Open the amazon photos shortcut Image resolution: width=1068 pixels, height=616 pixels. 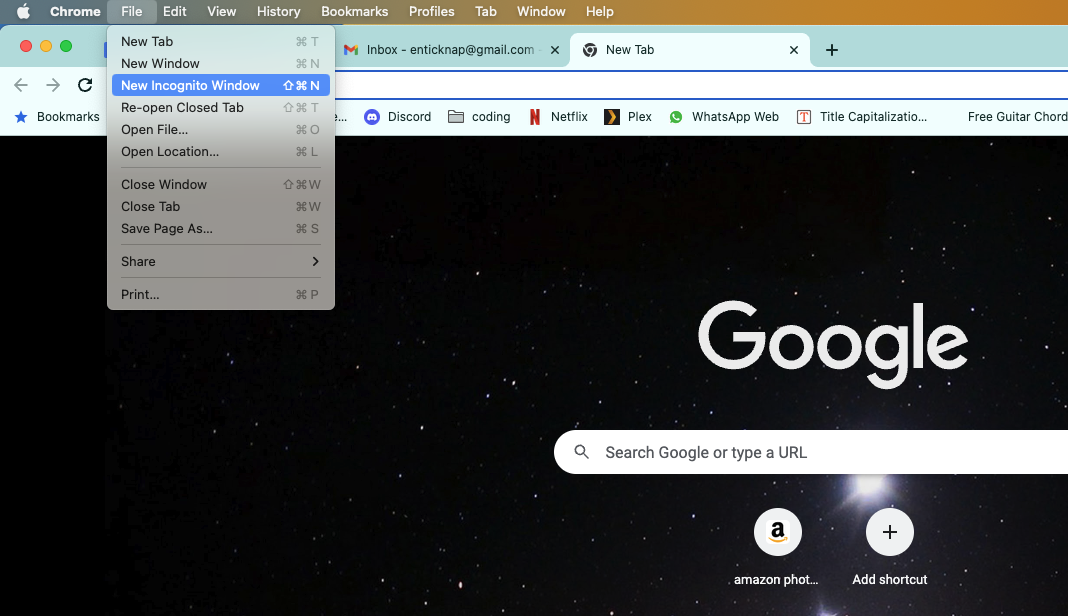point(777,546)
